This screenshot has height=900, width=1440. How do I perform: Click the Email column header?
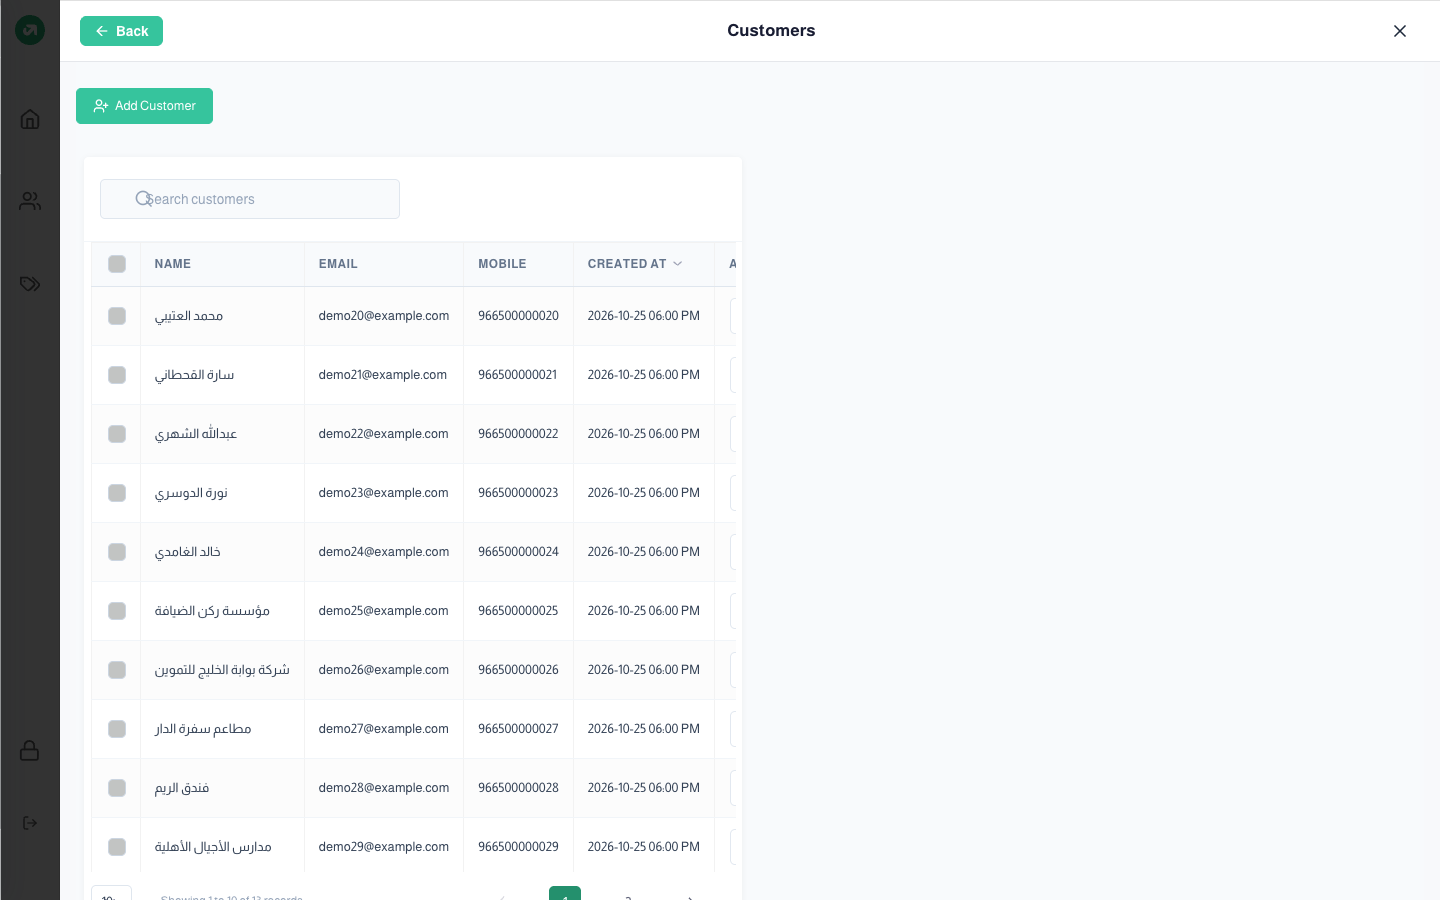tap(338, 264)
